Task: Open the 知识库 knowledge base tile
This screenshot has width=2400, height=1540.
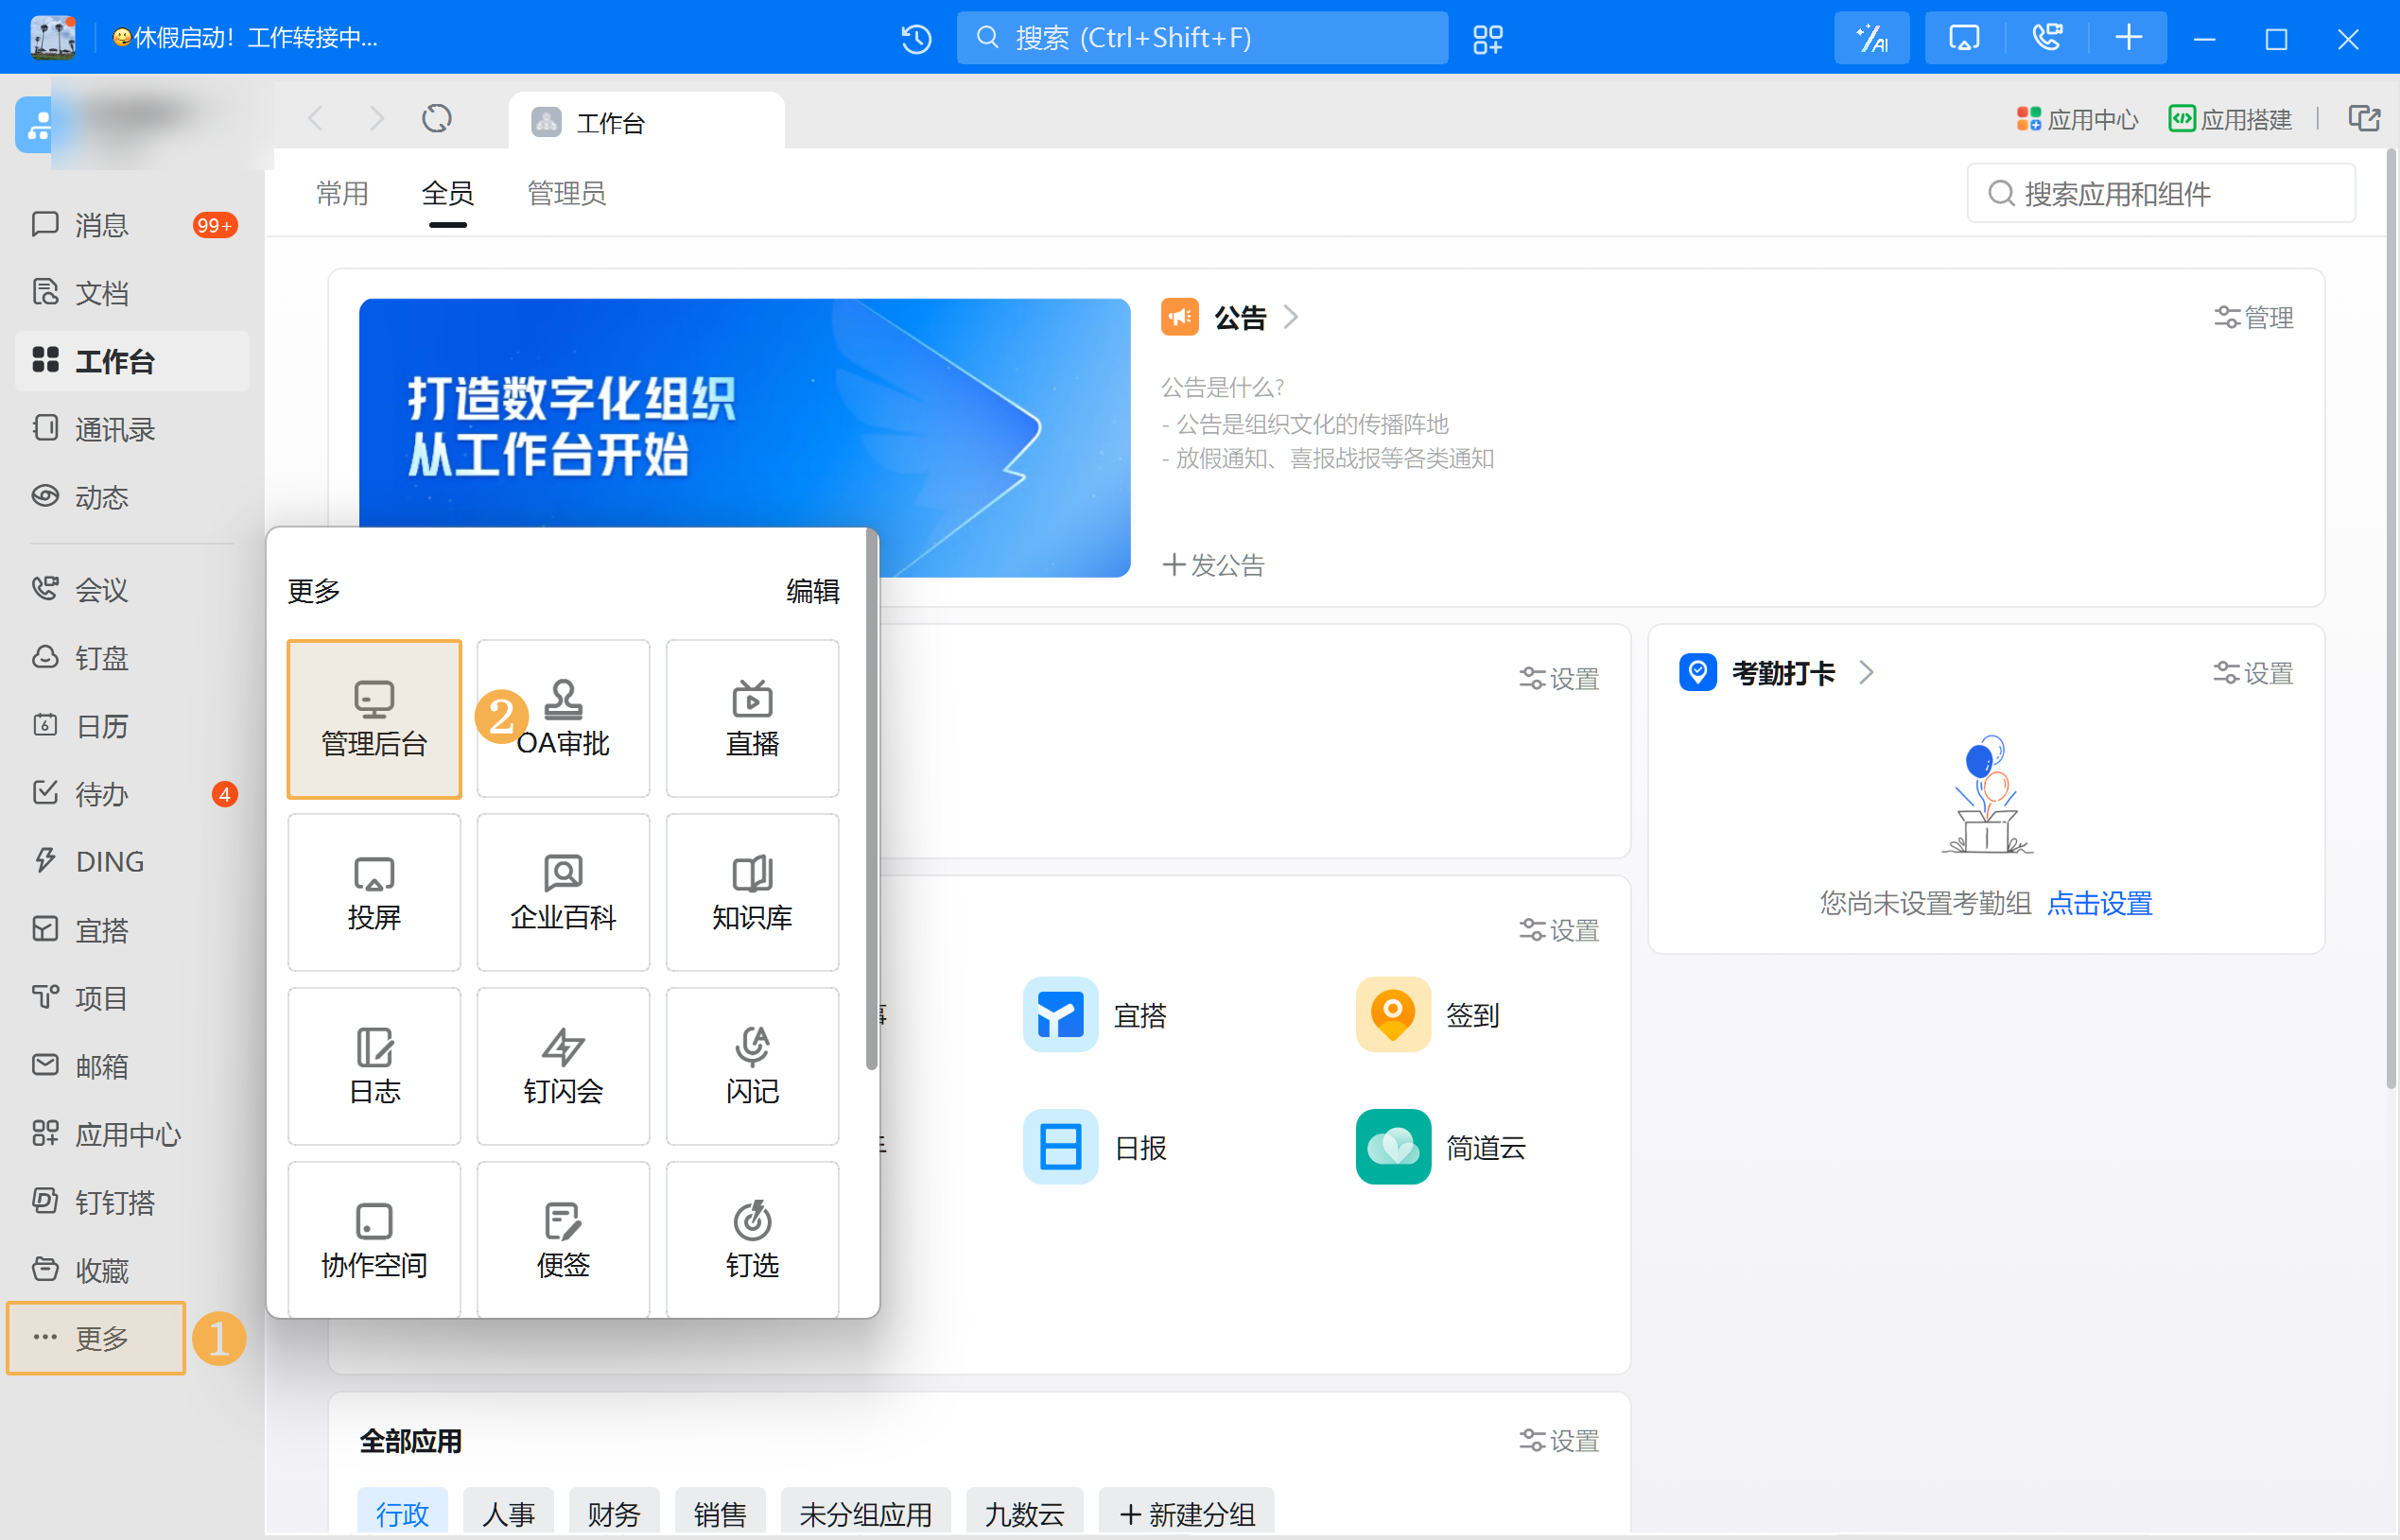Action: coord(752,892)
